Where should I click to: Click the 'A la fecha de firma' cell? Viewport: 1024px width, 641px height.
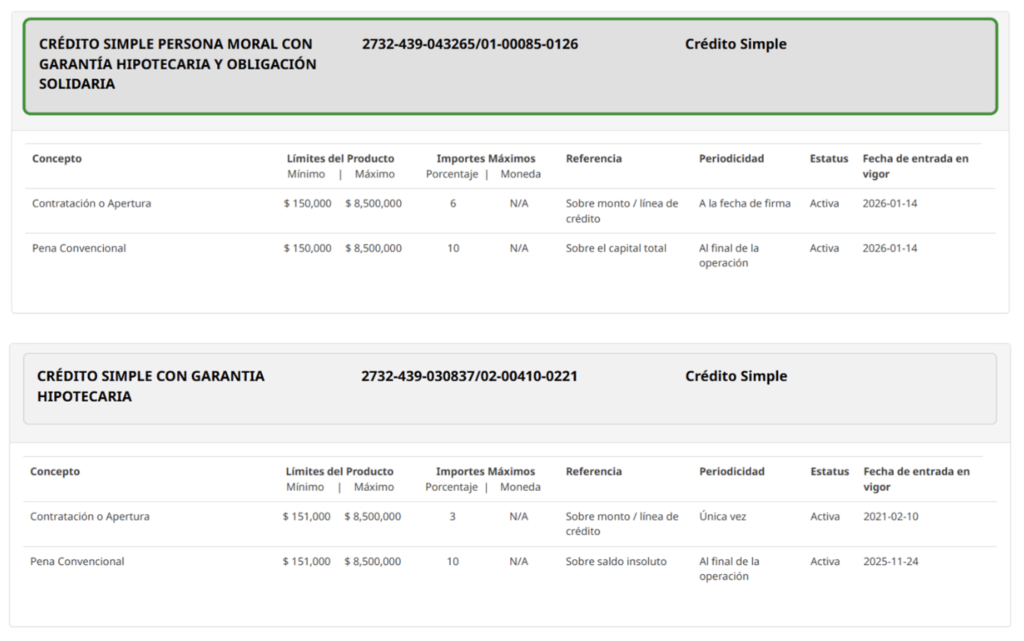[x=744, y=204]
